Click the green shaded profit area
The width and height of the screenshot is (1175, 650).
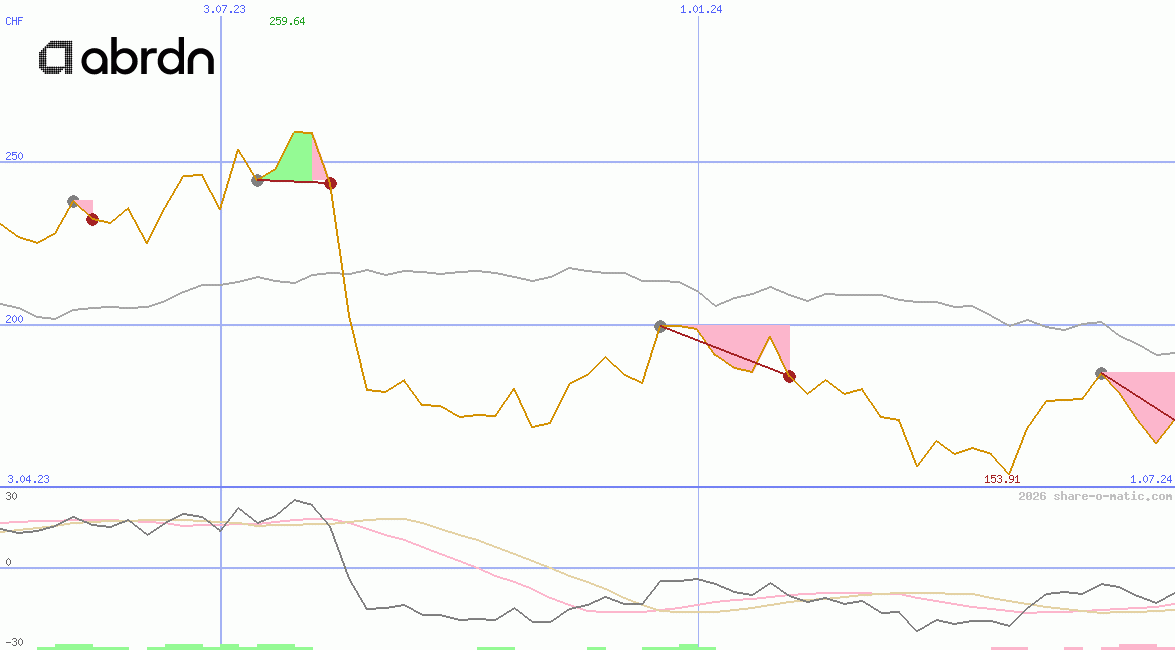coord(296,160)
